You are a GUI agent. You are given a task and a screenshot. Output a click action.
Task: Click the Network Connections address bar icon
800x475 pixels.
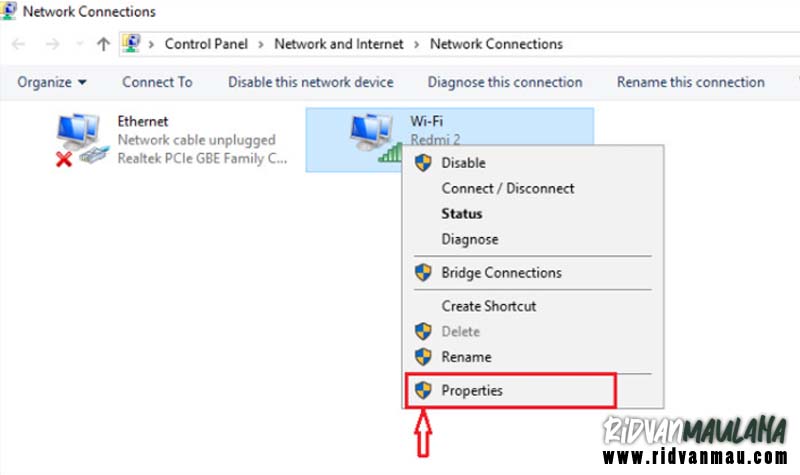click(131, 44)
